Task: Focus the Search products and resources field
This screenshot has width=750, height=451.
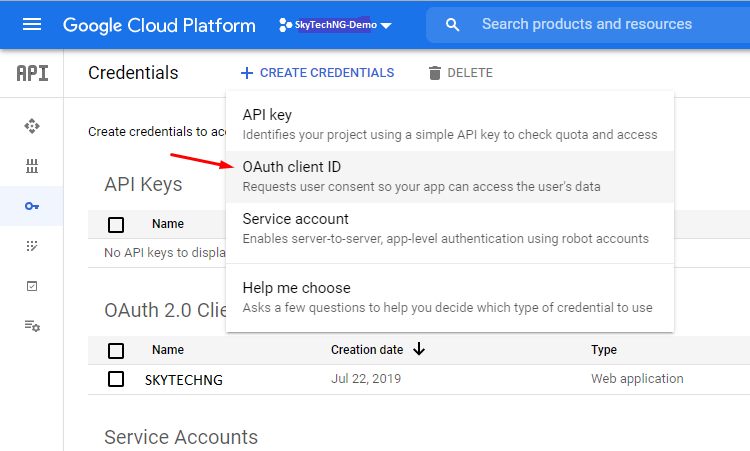Action: pyautogui.click(x=600, y=25)
